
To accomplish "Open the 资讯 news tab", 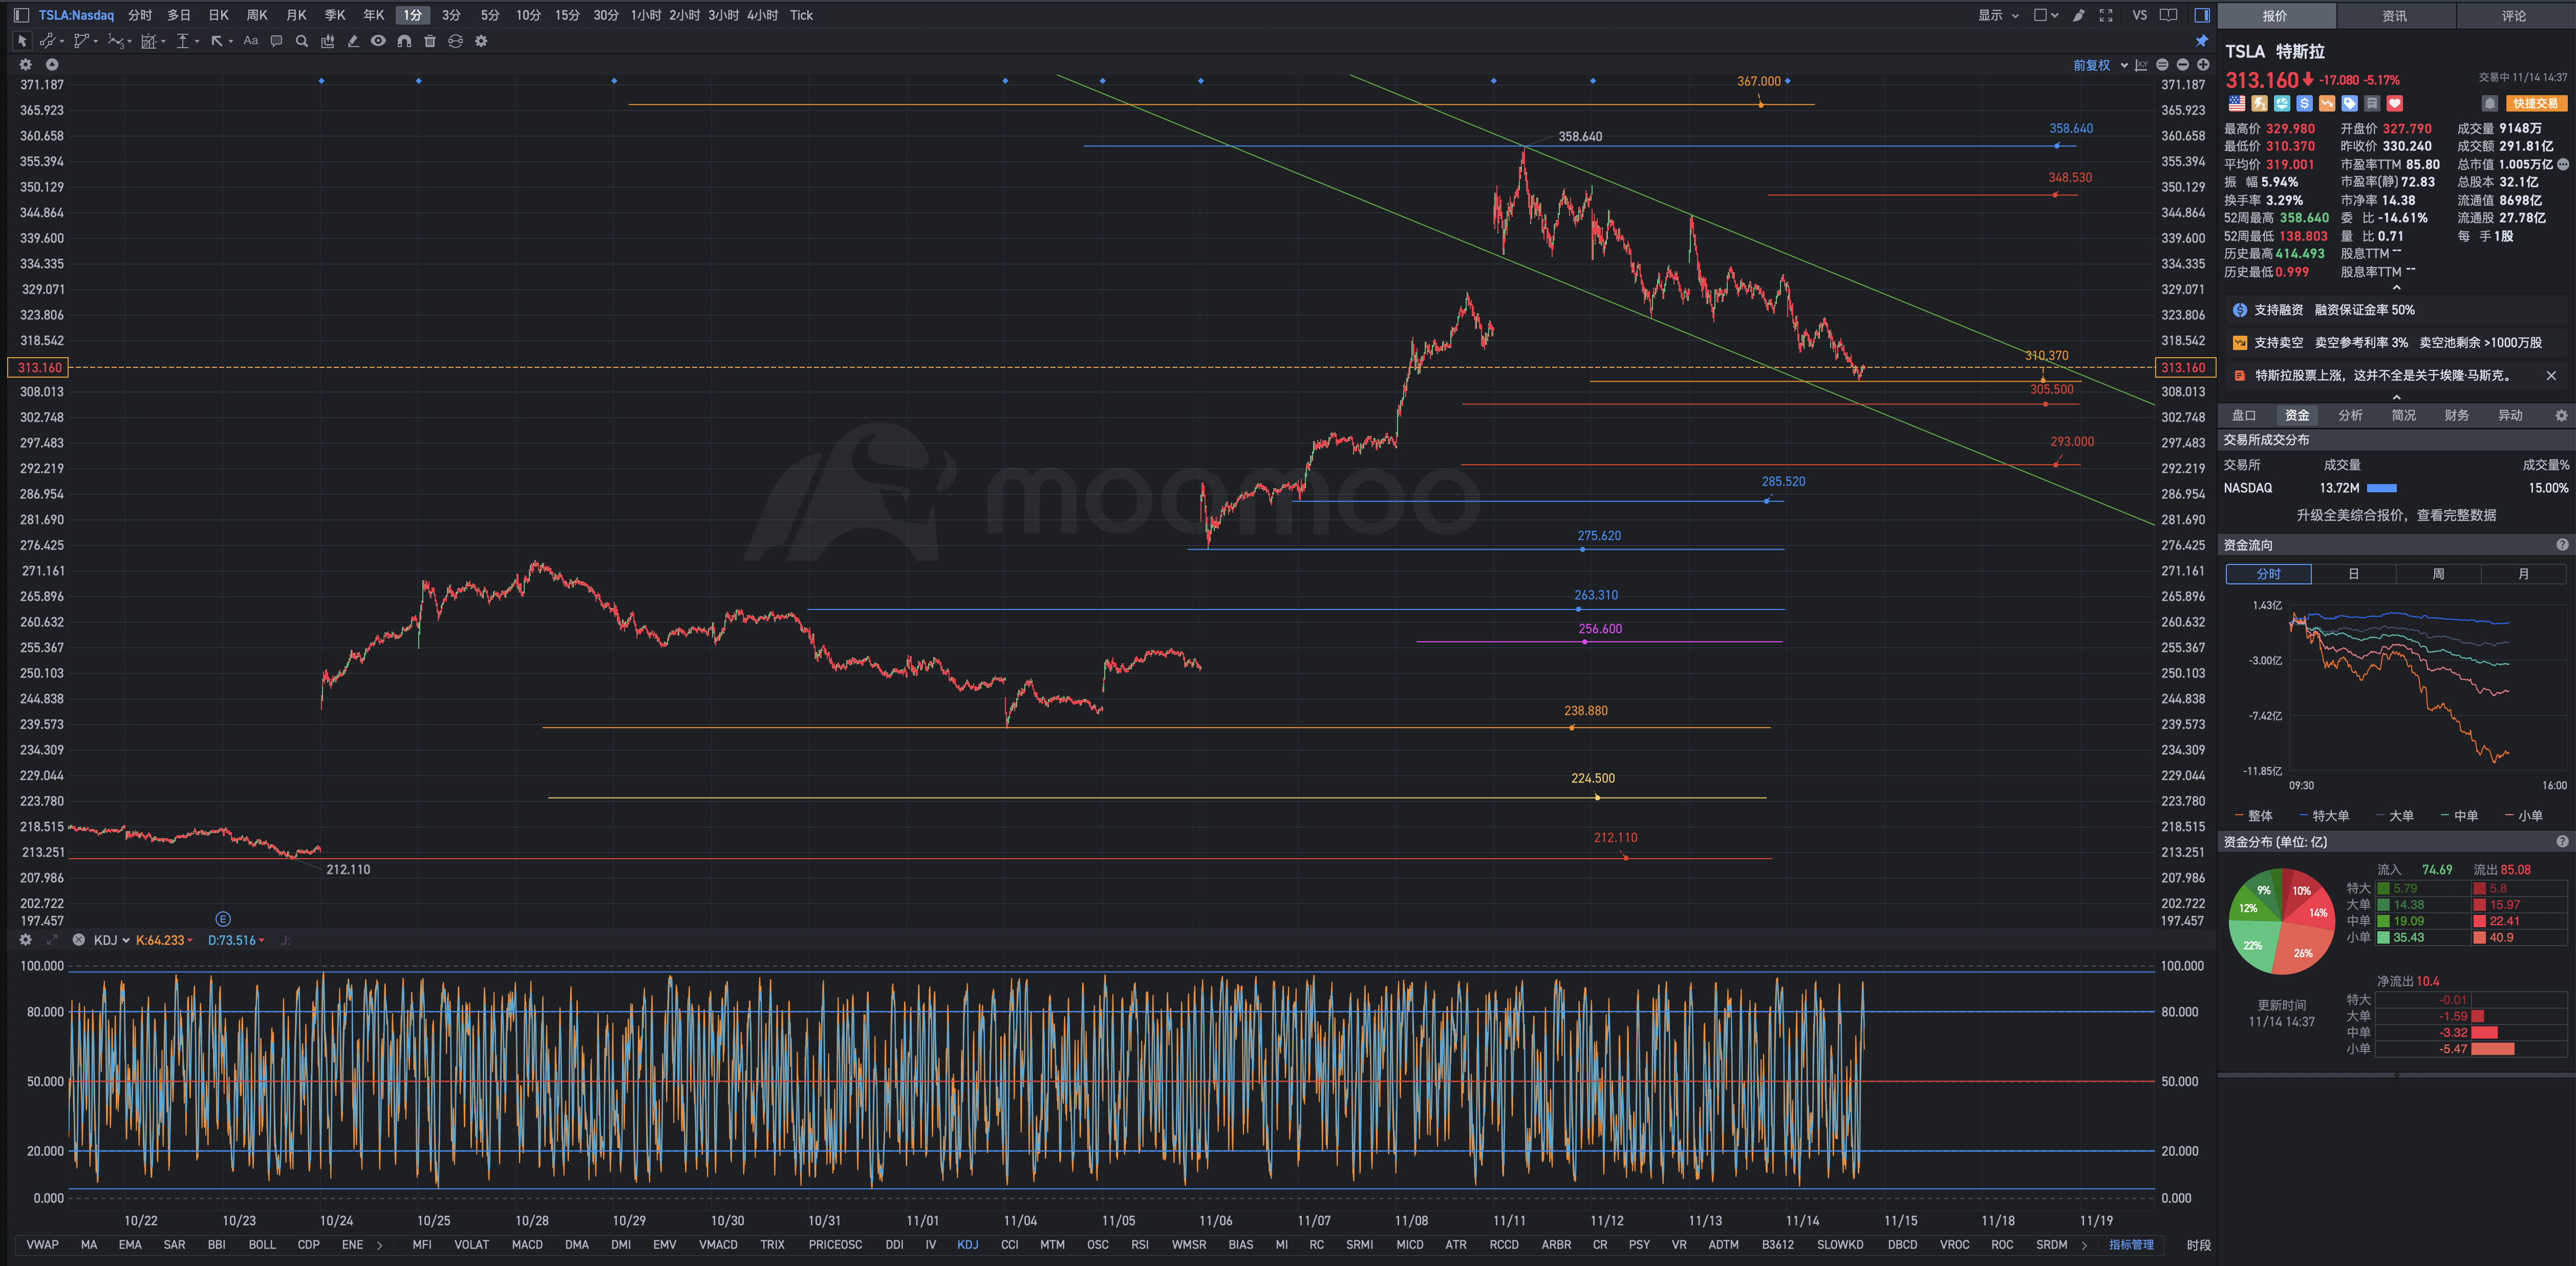I will [2394, 16].
